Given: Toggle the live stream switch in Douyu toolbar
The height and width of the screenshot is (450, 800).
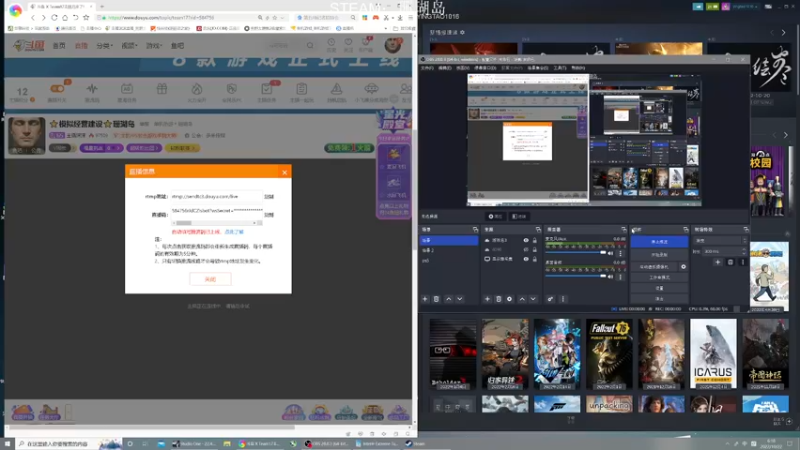Looking at the screenshot, I should click(57, 89).
